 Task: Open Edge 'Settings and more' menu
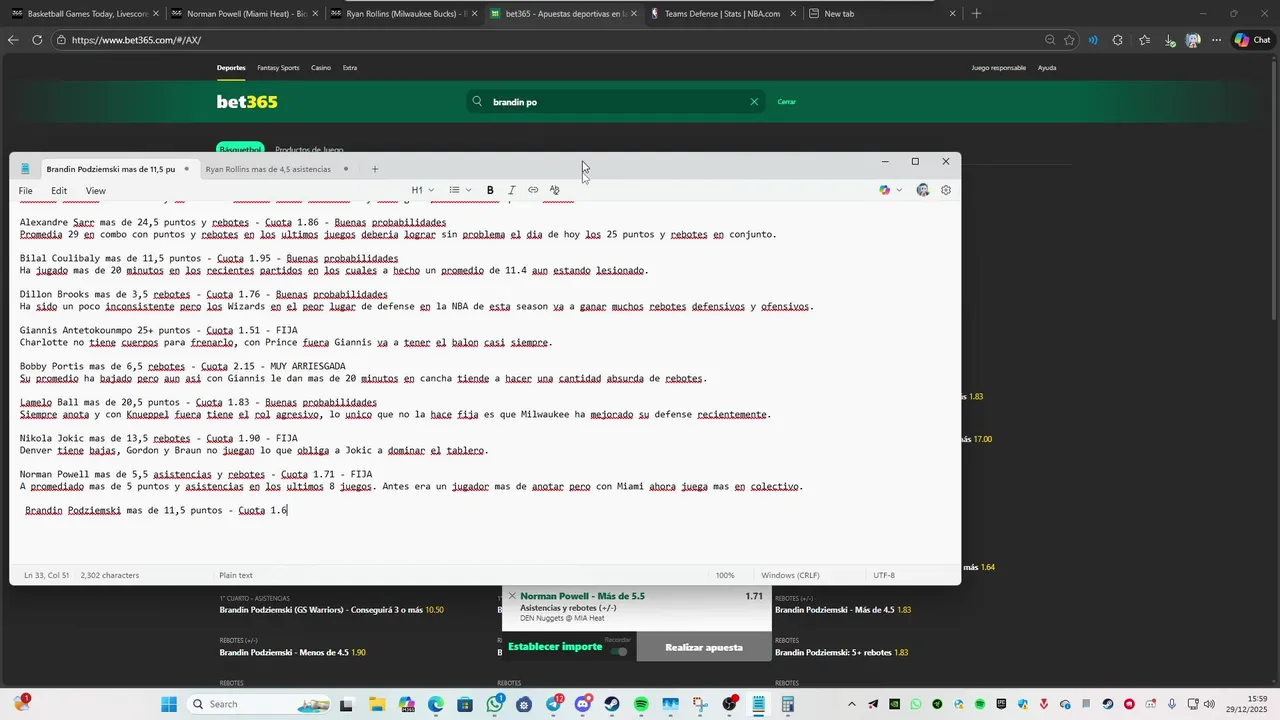pyautogui.click(x=1217, y=40)
